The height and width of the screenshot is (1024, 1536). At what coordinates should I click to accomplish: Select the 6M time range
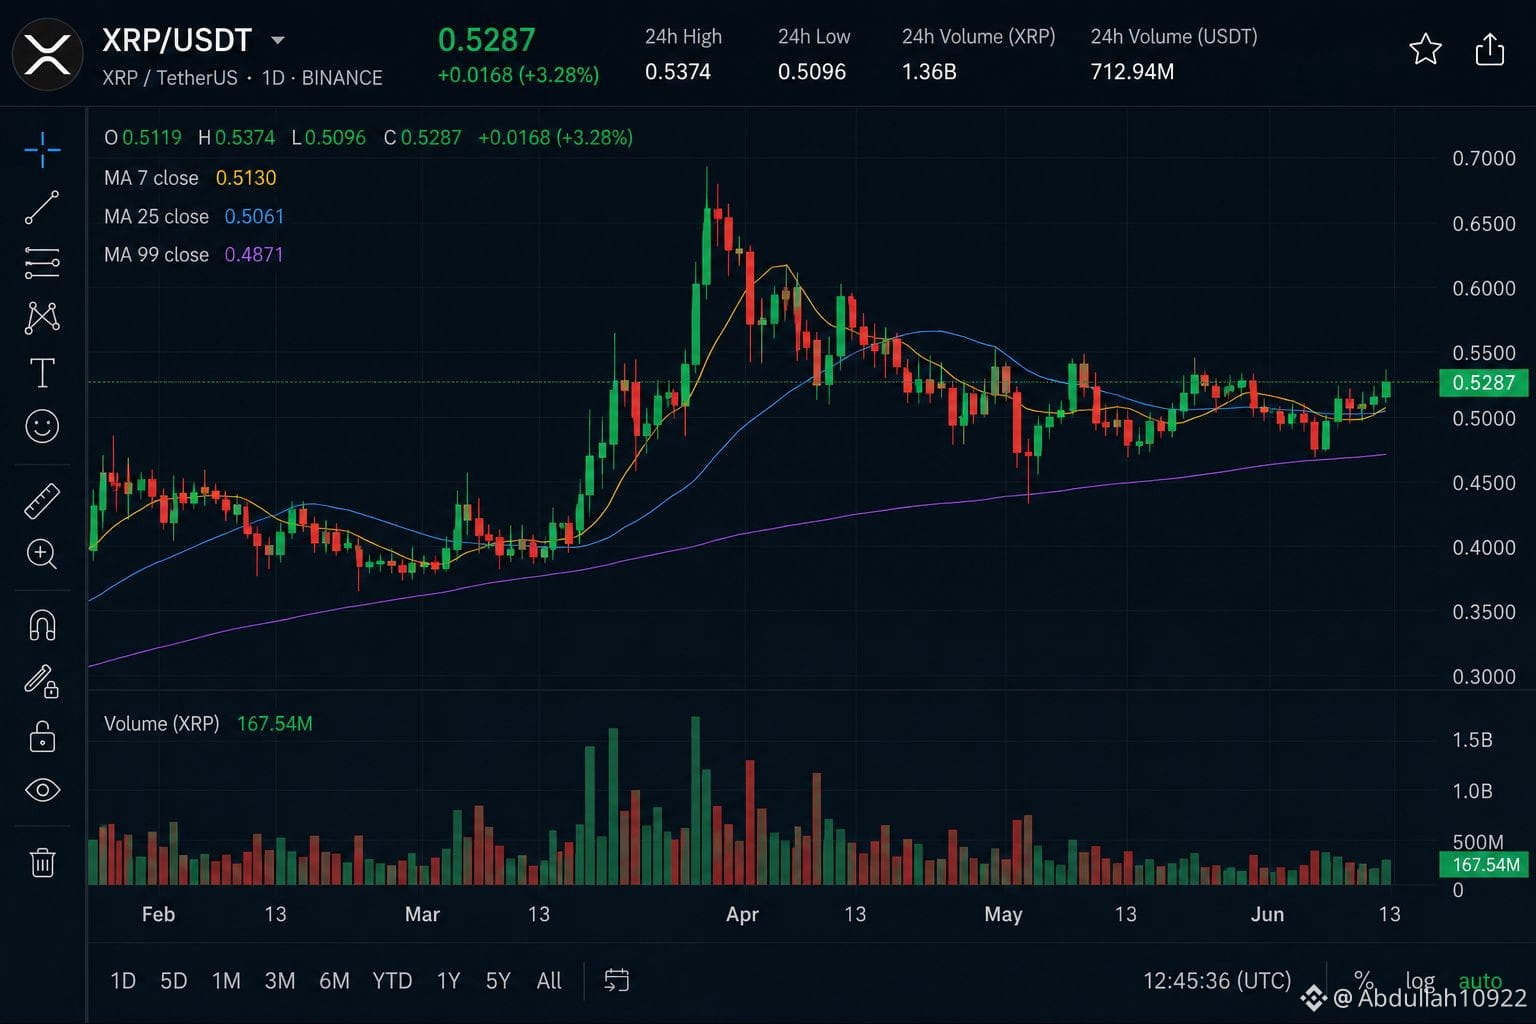(x=334, y=981)
